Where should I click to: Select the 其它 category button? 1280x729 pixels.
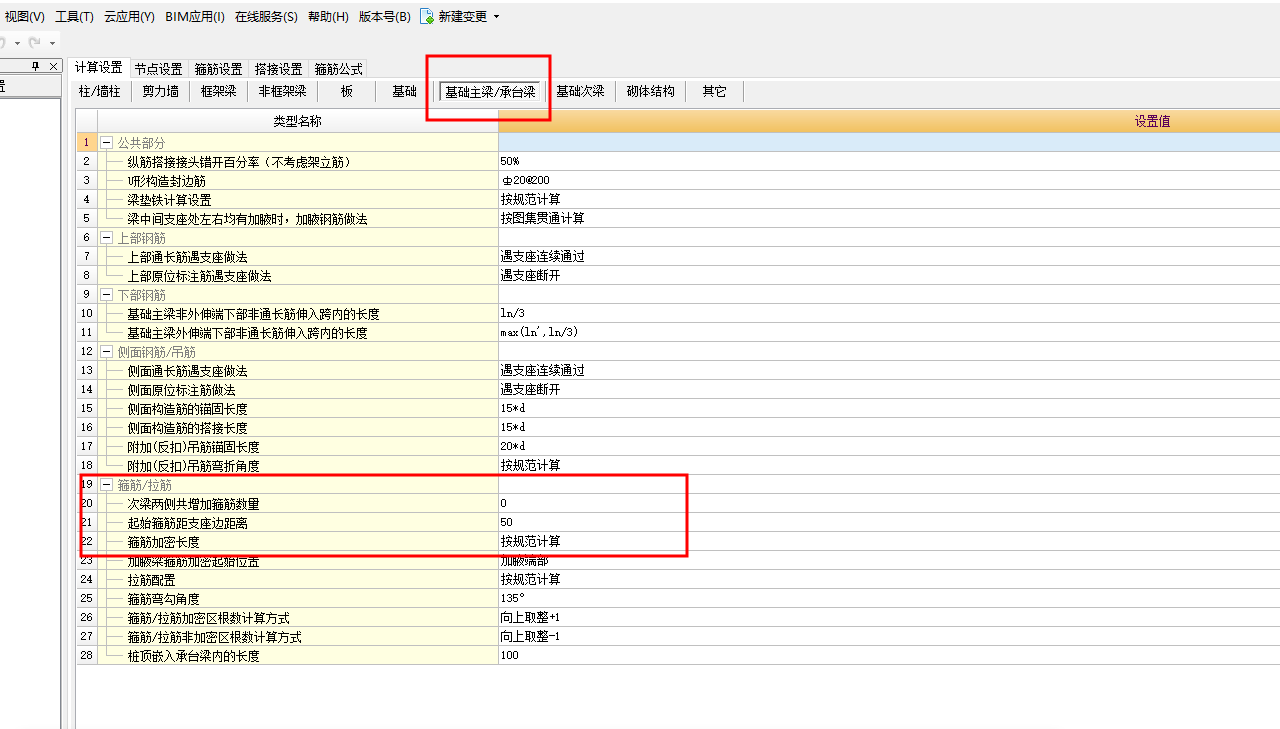coord(714,91)
